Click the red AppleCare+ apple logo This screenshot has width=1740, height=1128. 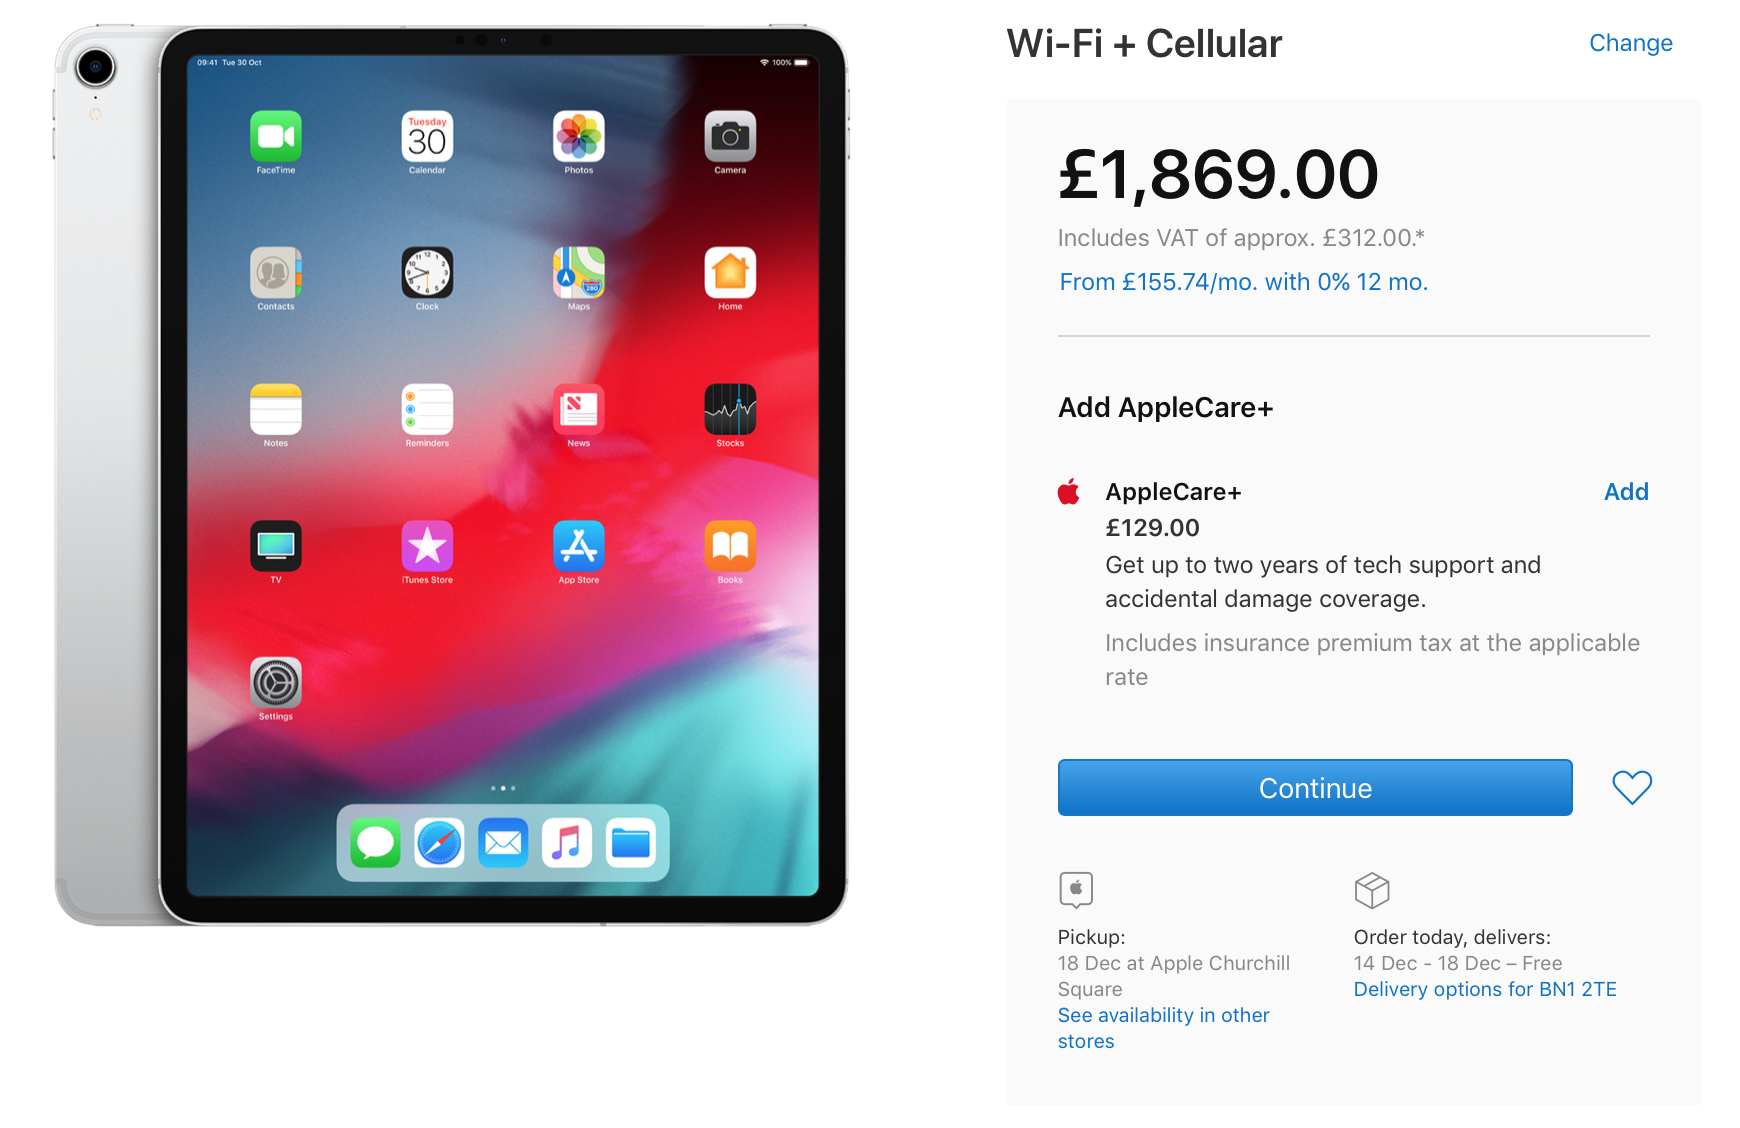pos(1069,492)
